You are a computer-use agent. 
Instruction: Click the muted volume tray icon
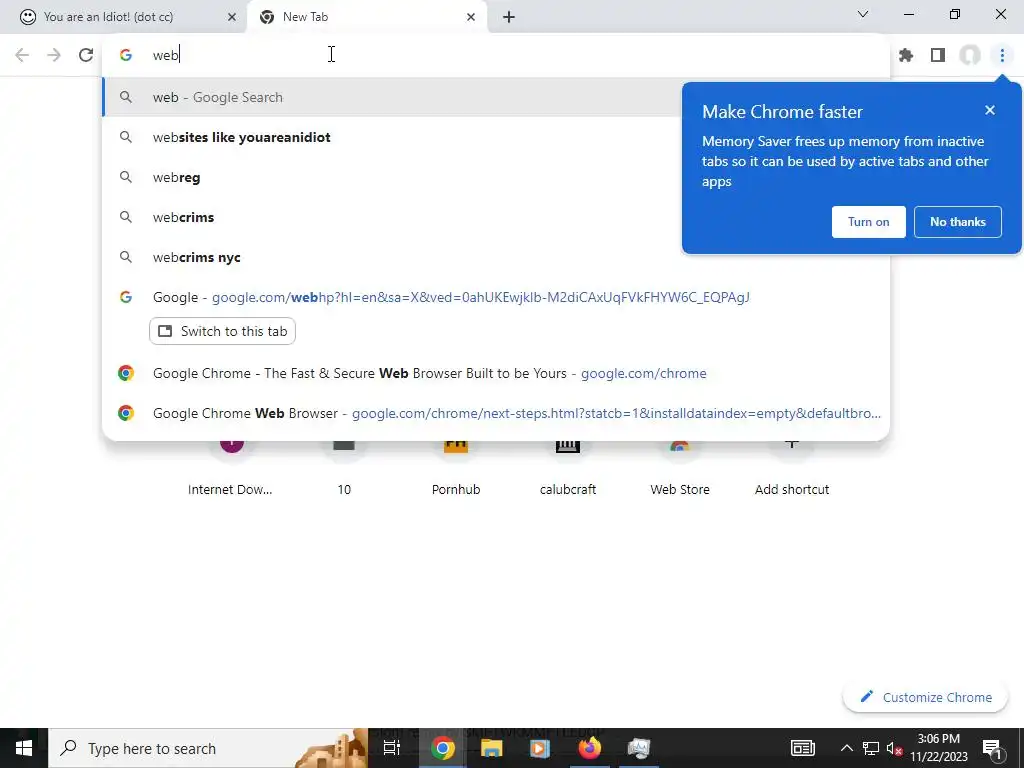(x=894, y=748)
